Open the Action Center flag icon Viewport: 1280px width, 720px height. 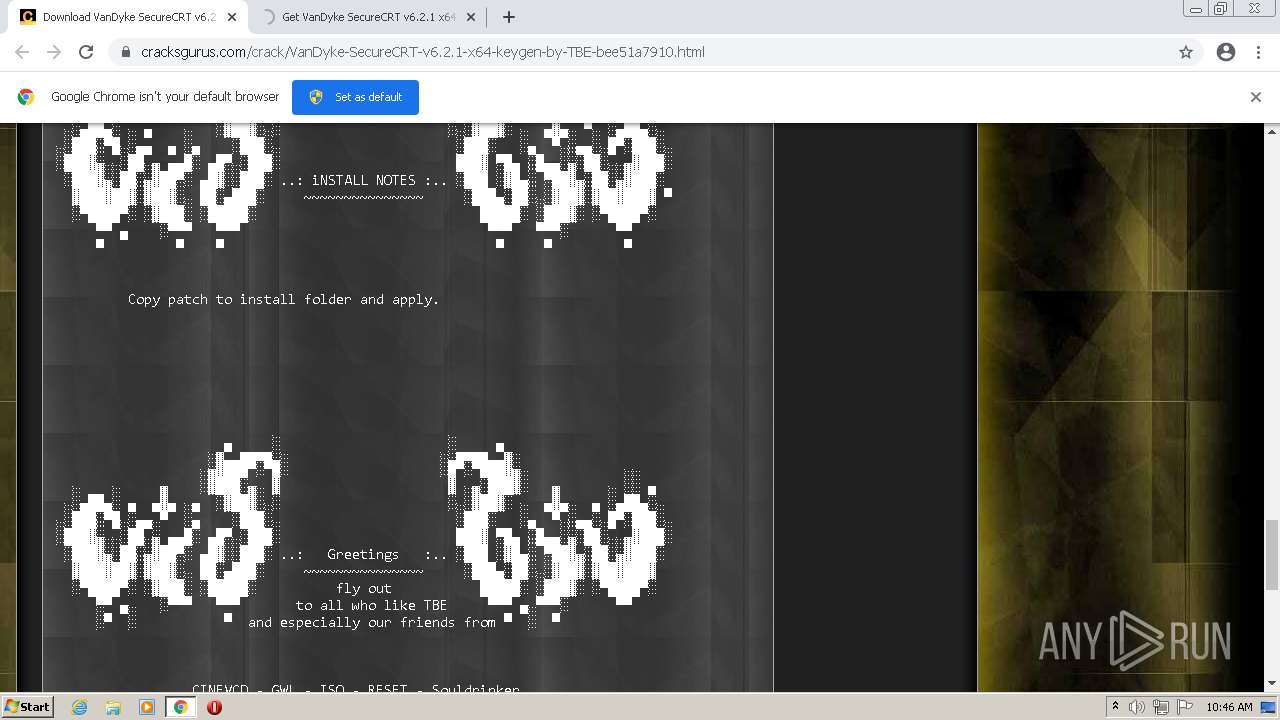[x=1185, y=707]
